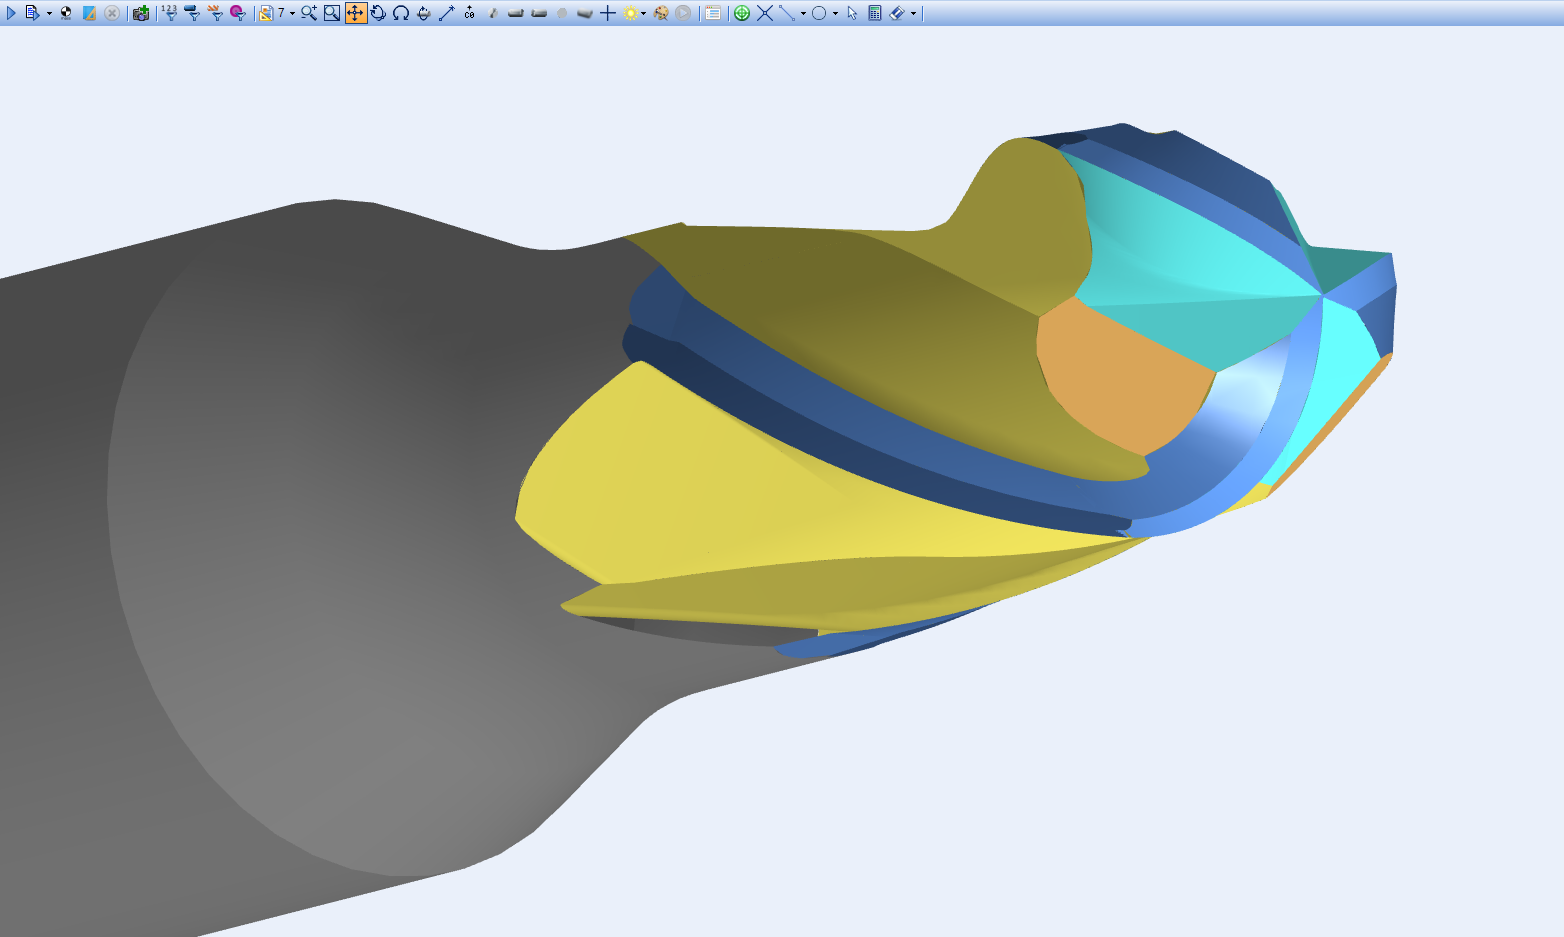Click the blue play/start simulation arrow

12,13
